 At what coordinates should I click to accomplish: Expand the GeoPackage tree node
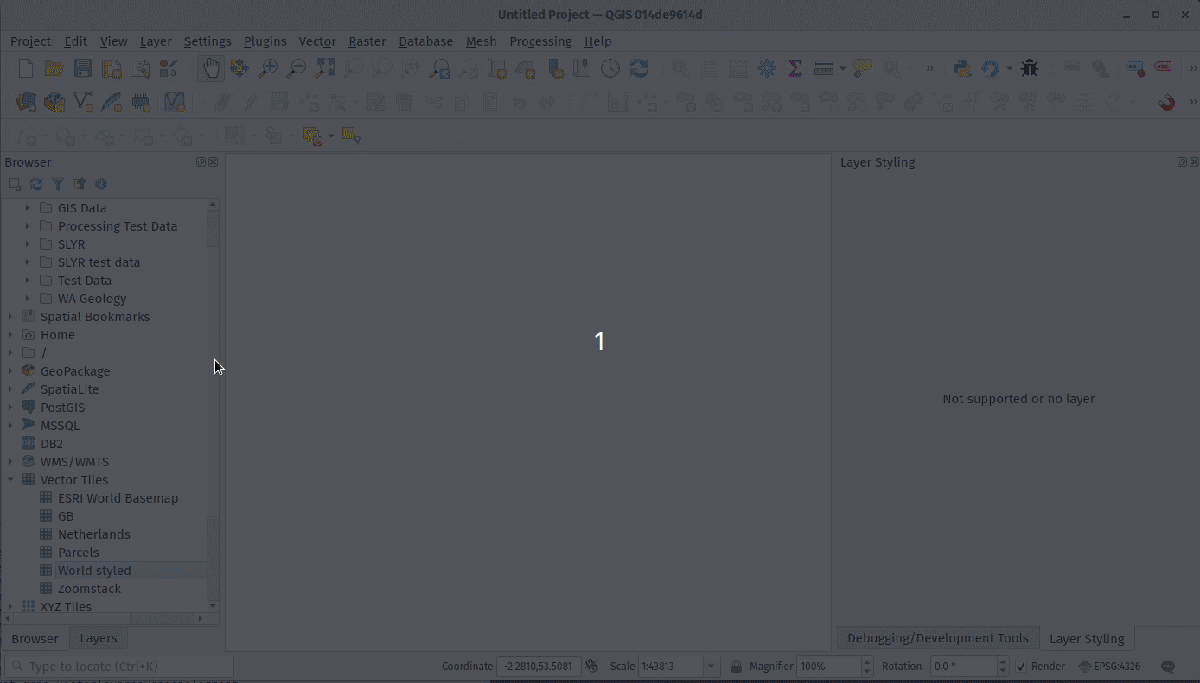pos(11,371)
